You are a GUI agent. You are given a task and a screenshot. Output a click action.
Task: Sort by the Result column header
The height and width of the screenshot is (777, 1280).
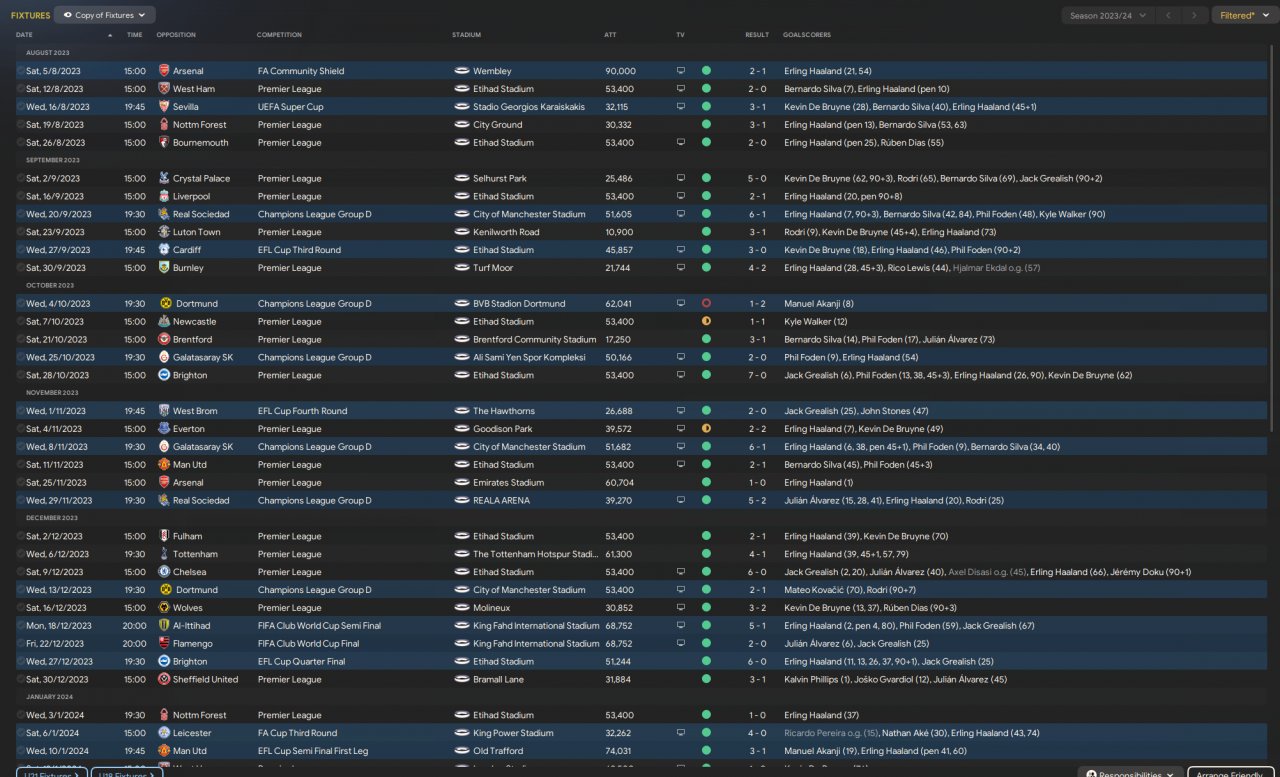coord(757,35)
